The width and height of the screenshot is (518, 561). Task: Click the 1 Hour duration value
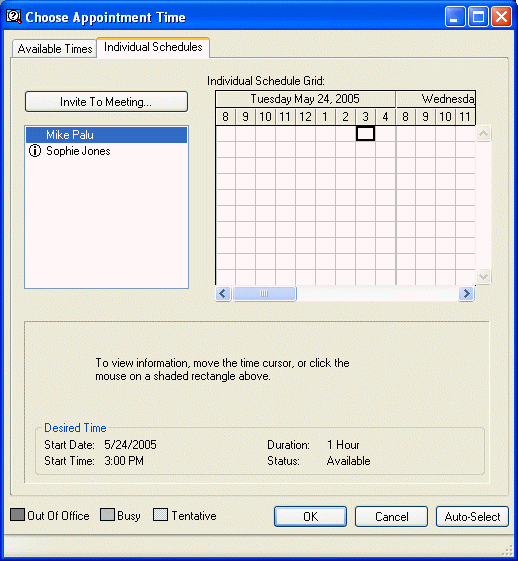tap(343, 445)
